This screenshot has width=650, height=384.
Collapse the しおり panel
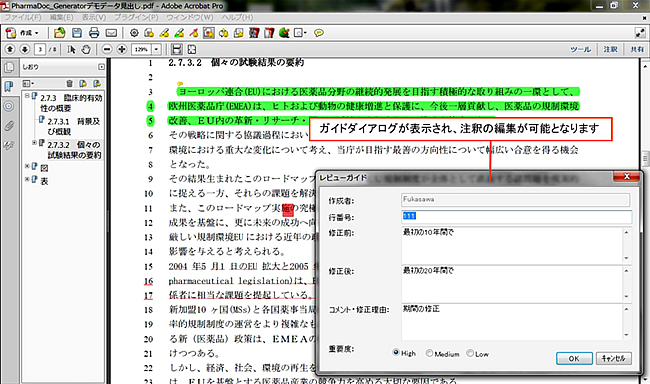pyautogui.click(x=102, y=67)
